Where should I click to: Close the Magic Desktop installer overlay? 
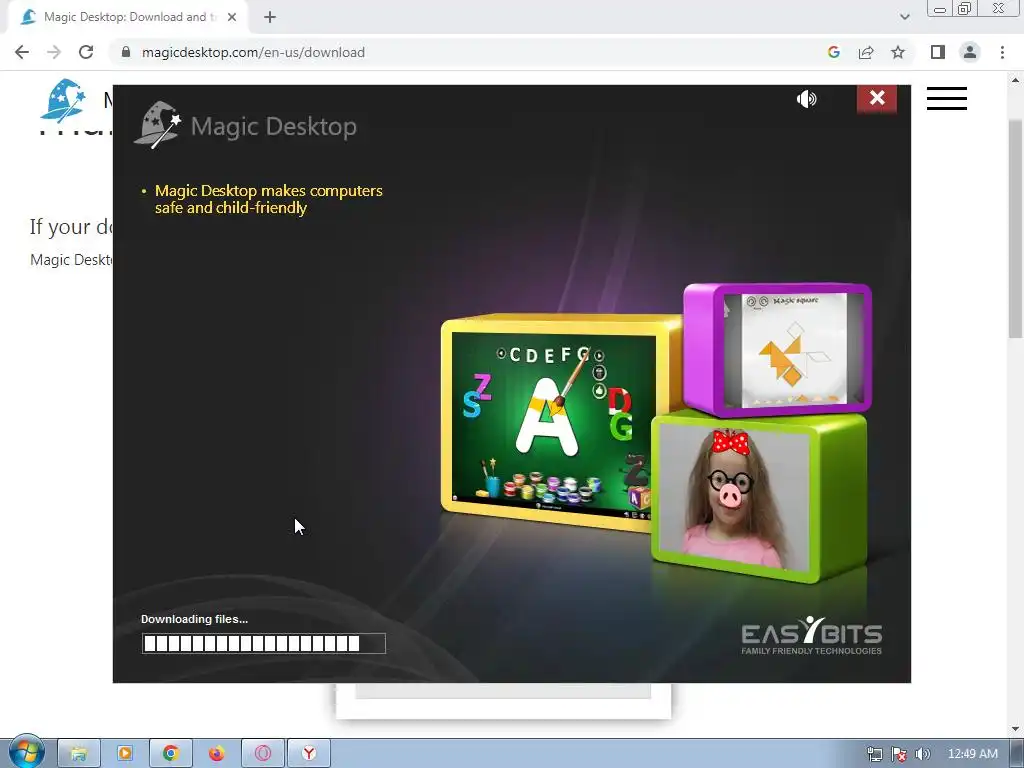coord(876,98)
